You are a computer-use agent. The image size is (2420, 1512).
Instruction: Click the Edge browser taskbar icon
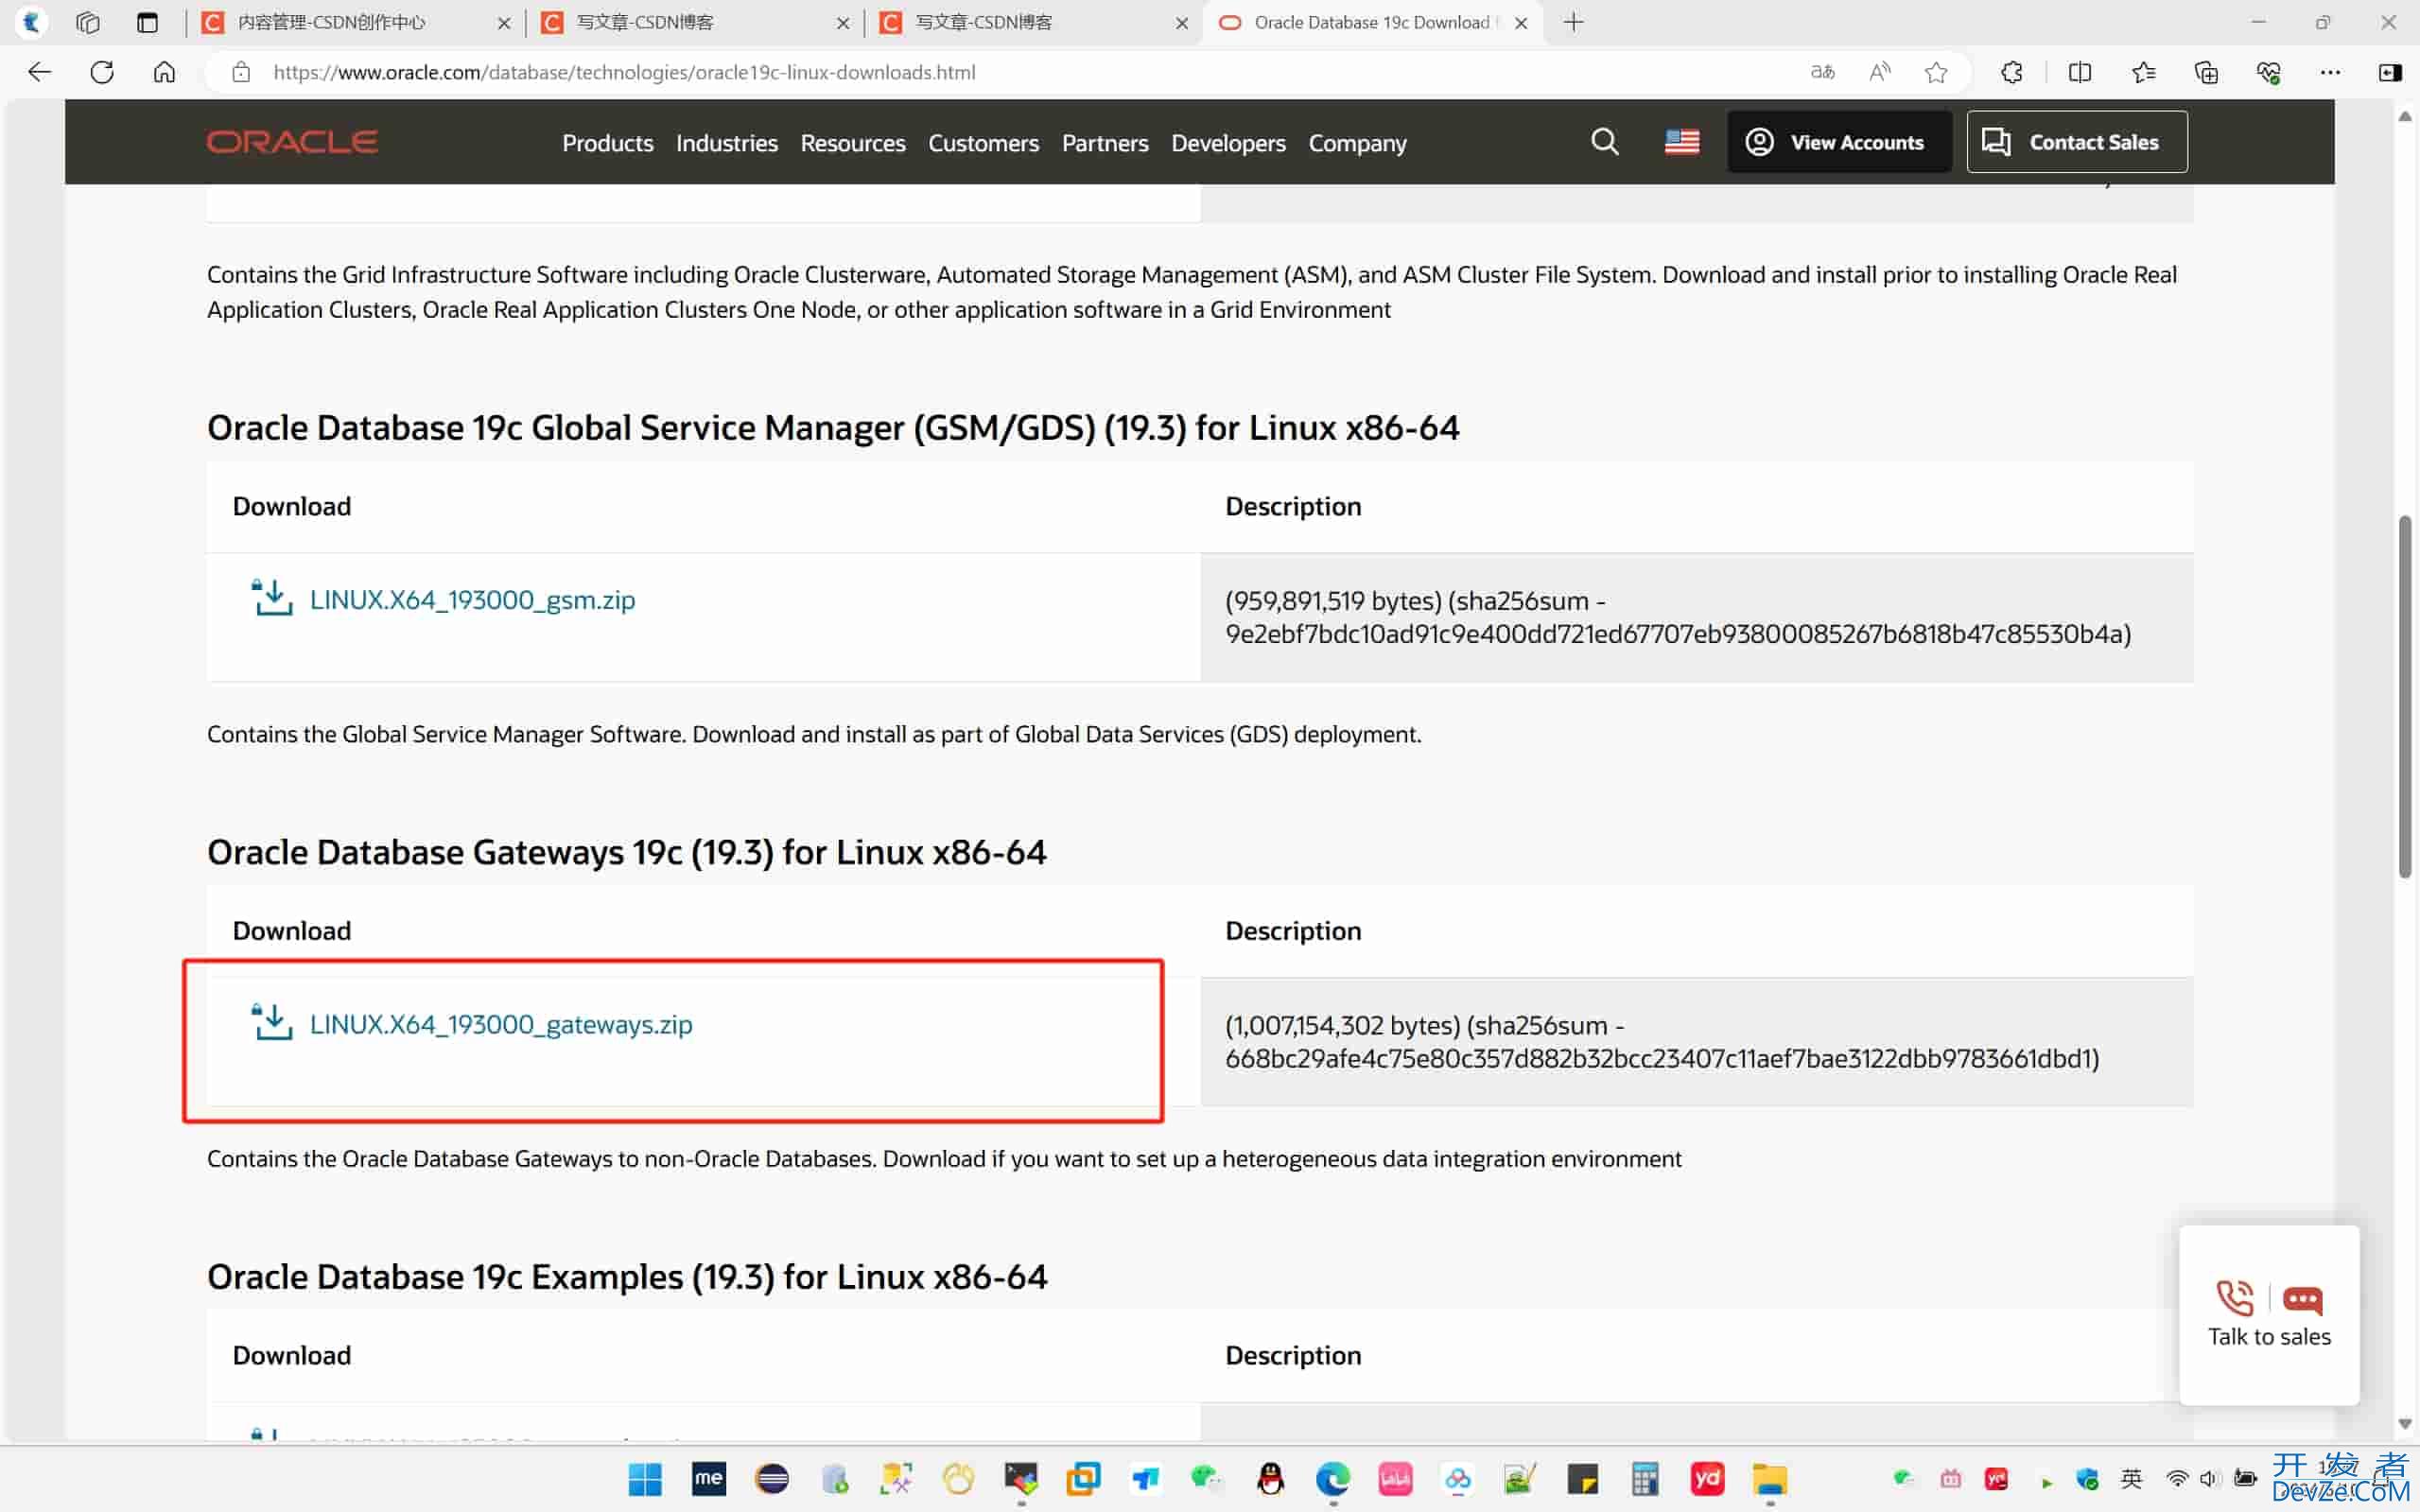(x=1332, y=1478)
